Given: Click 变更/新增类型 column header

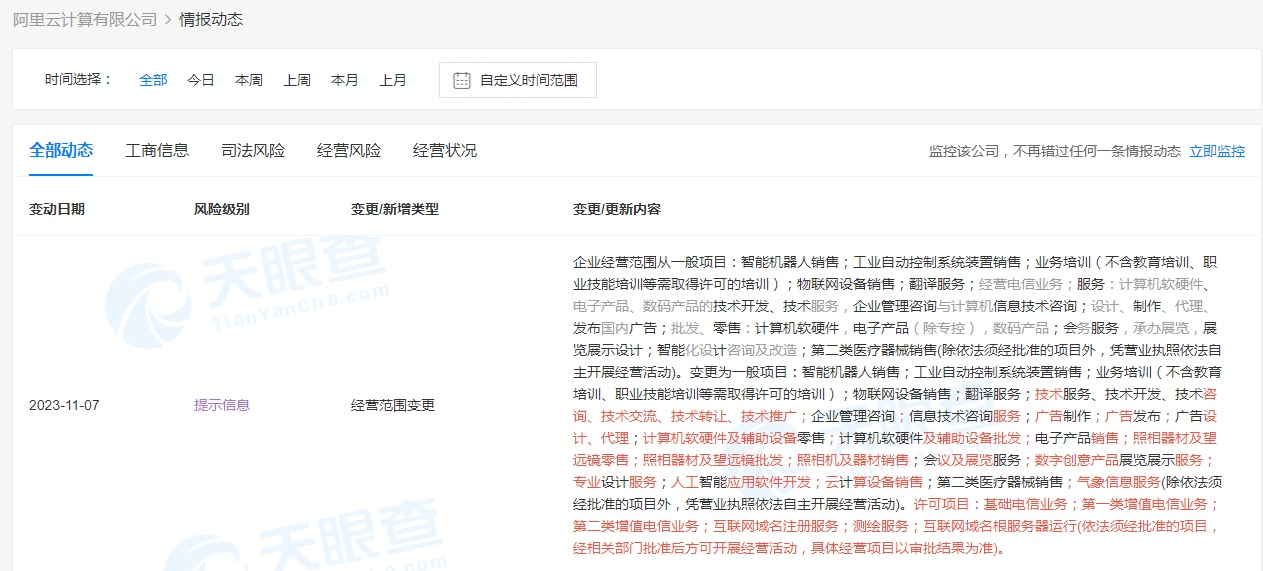Looking at the screenshot, I should (x=395, y=210).
